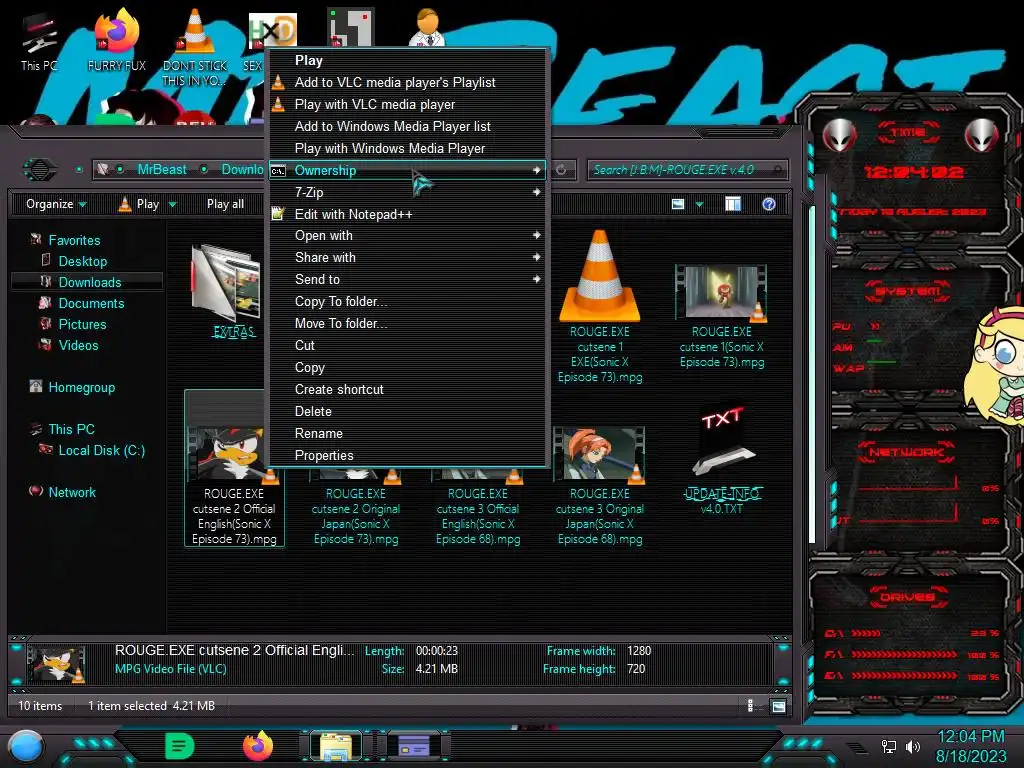Screen dimensions: 1024x768
Task: Refresh the explorer address bar
Action: tap(561, 170)
